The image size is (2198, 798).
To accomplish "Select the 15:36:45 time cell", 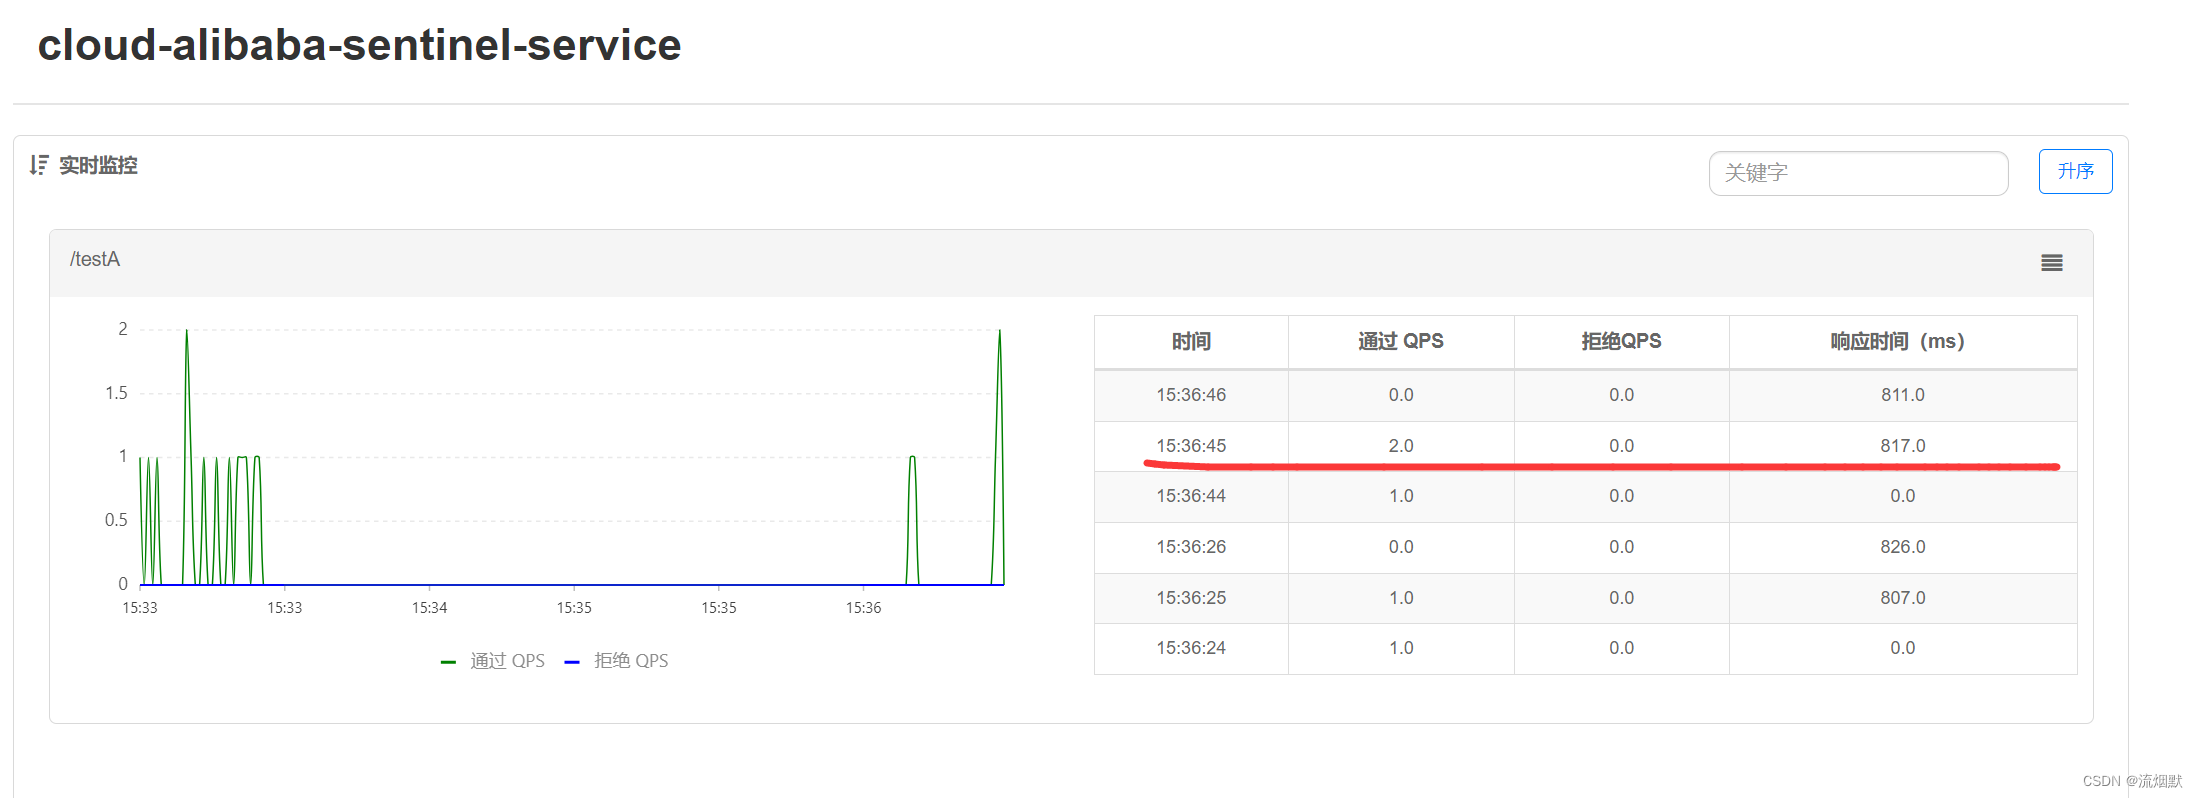I will pos(1191,446).
